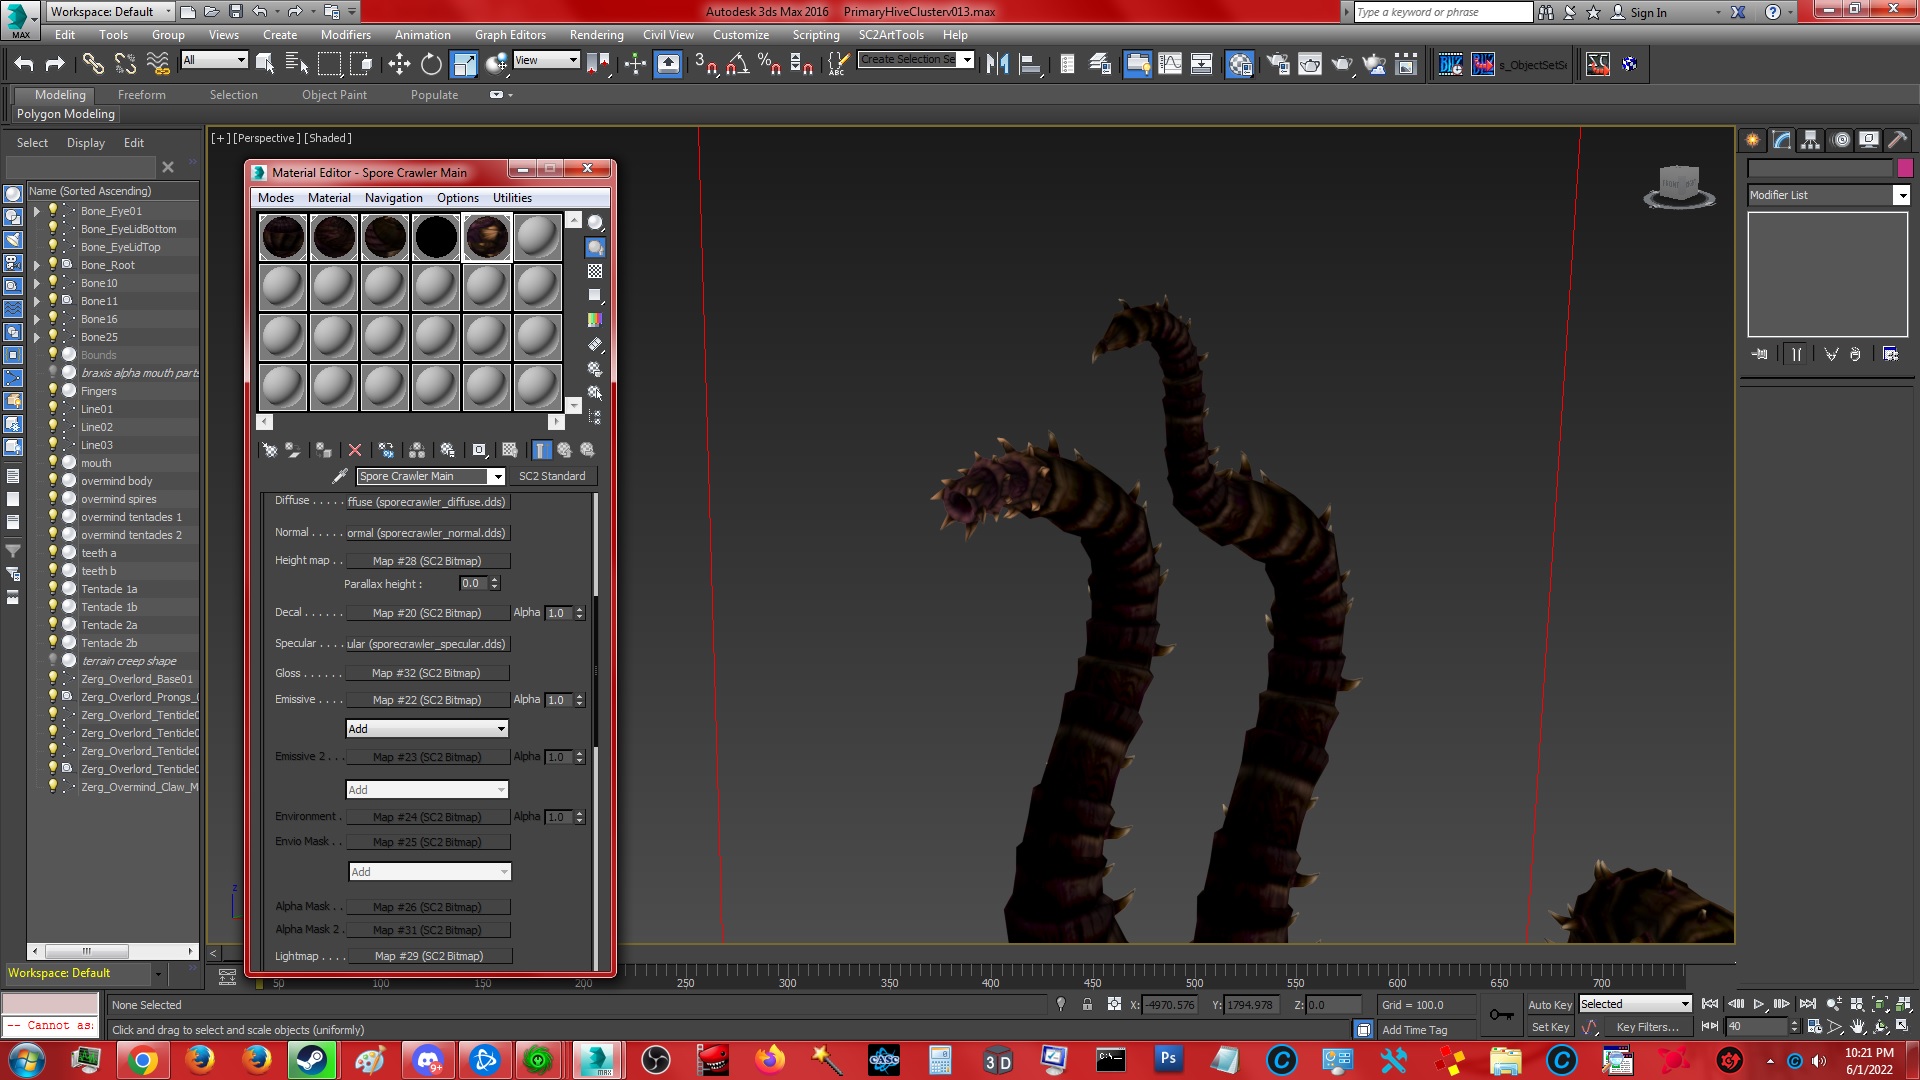Click the red X reset map icon

(x=354, y=450)
